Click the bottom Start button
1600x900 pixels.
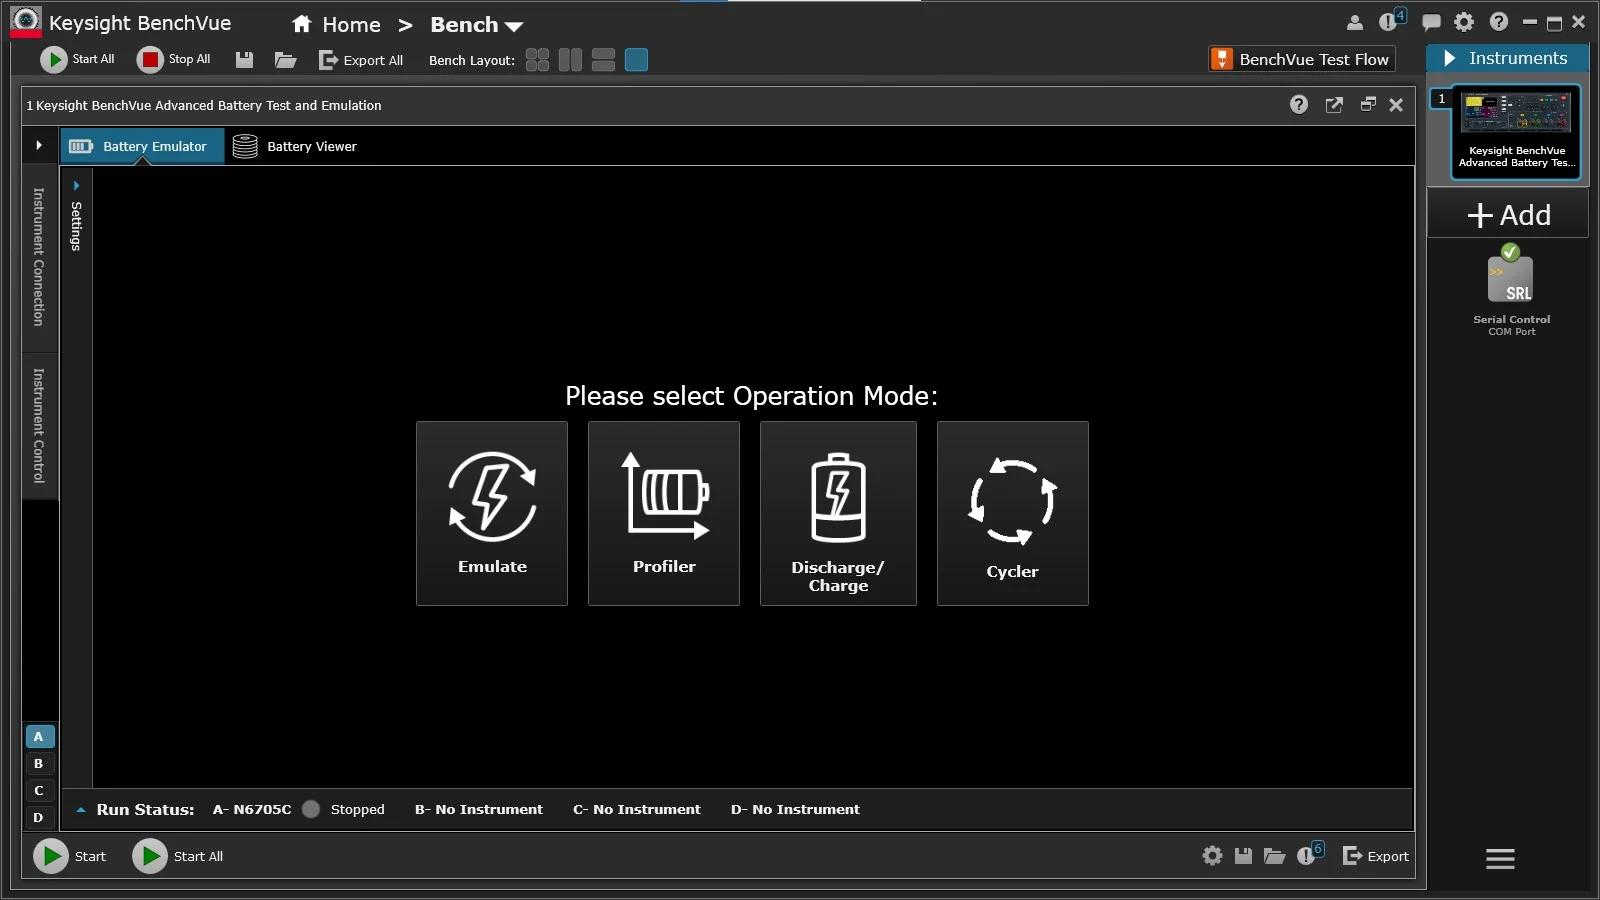pos(70,856)
